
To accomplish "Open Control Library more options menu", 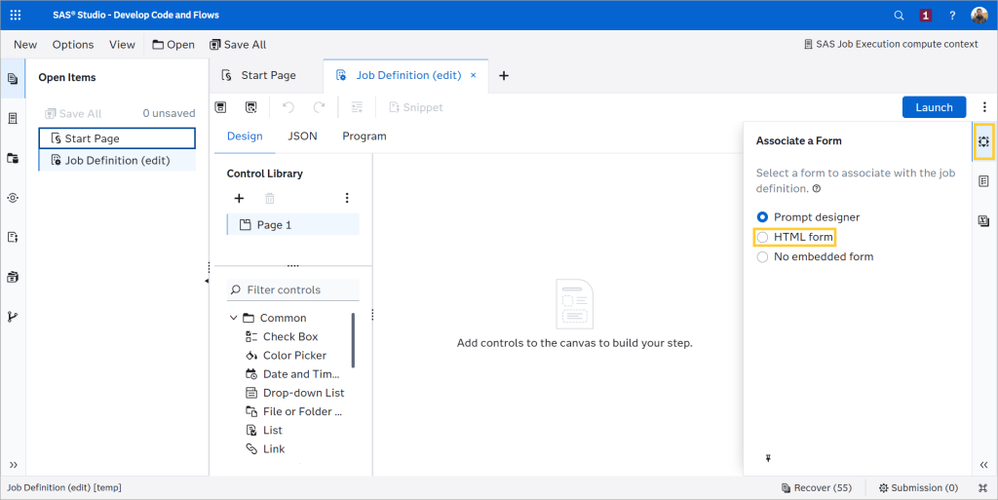I will pyautogui.click(x=347, y=198).
